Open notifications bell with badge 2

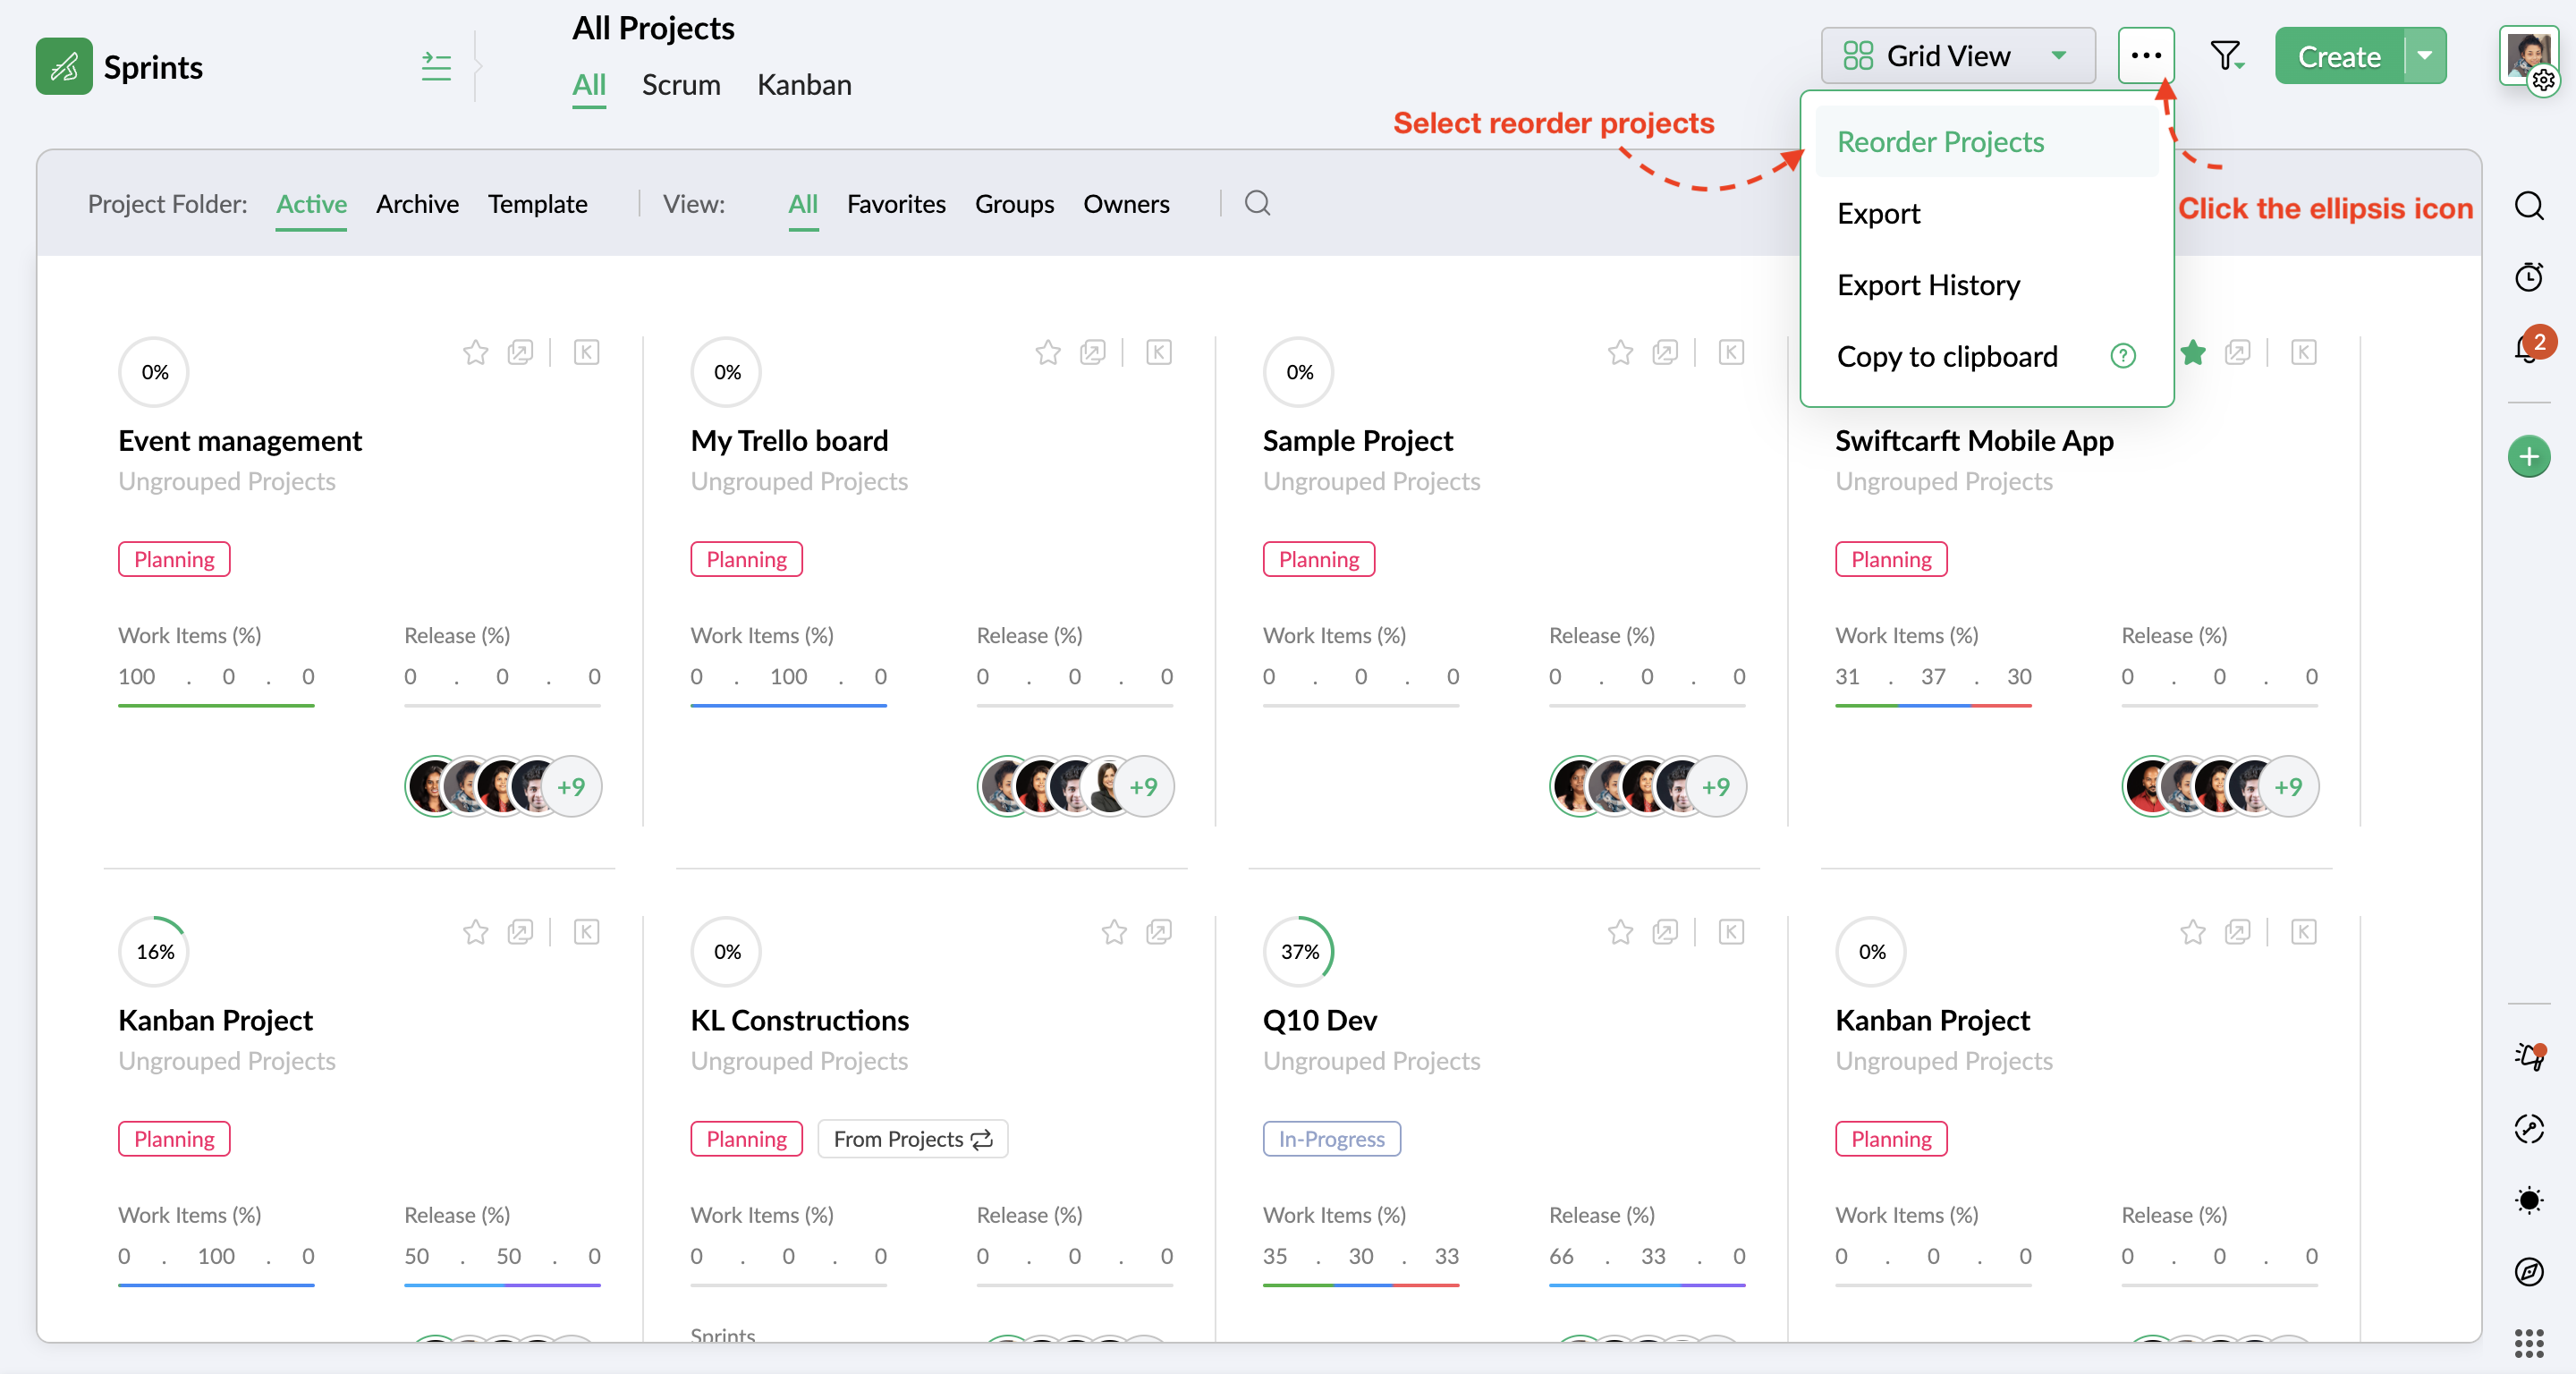click(2527, 348)
